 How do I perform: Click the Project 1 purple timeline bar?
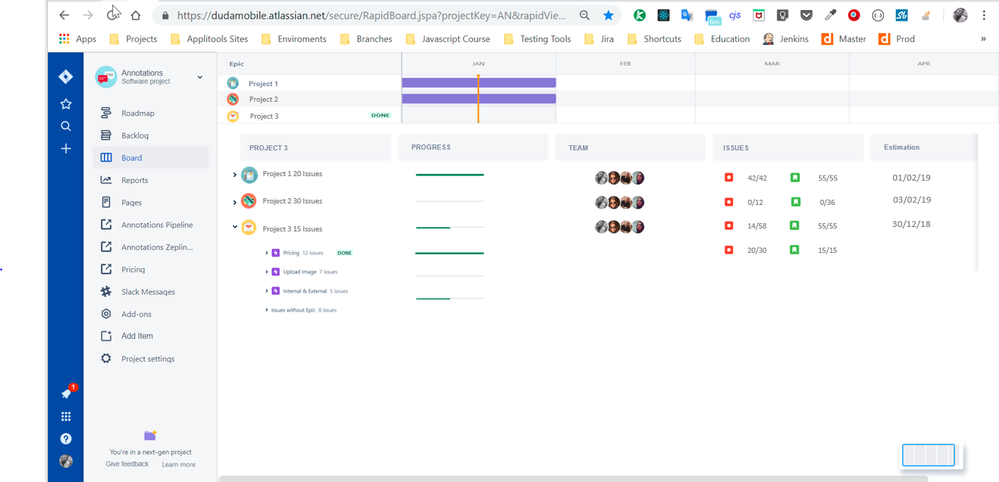coord(478,83)
